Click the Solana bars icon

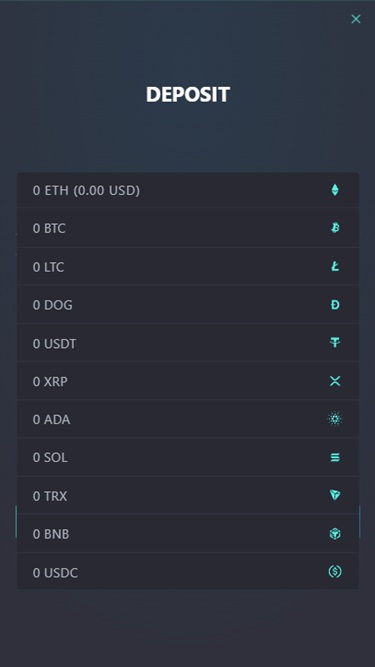coord(335,457)
